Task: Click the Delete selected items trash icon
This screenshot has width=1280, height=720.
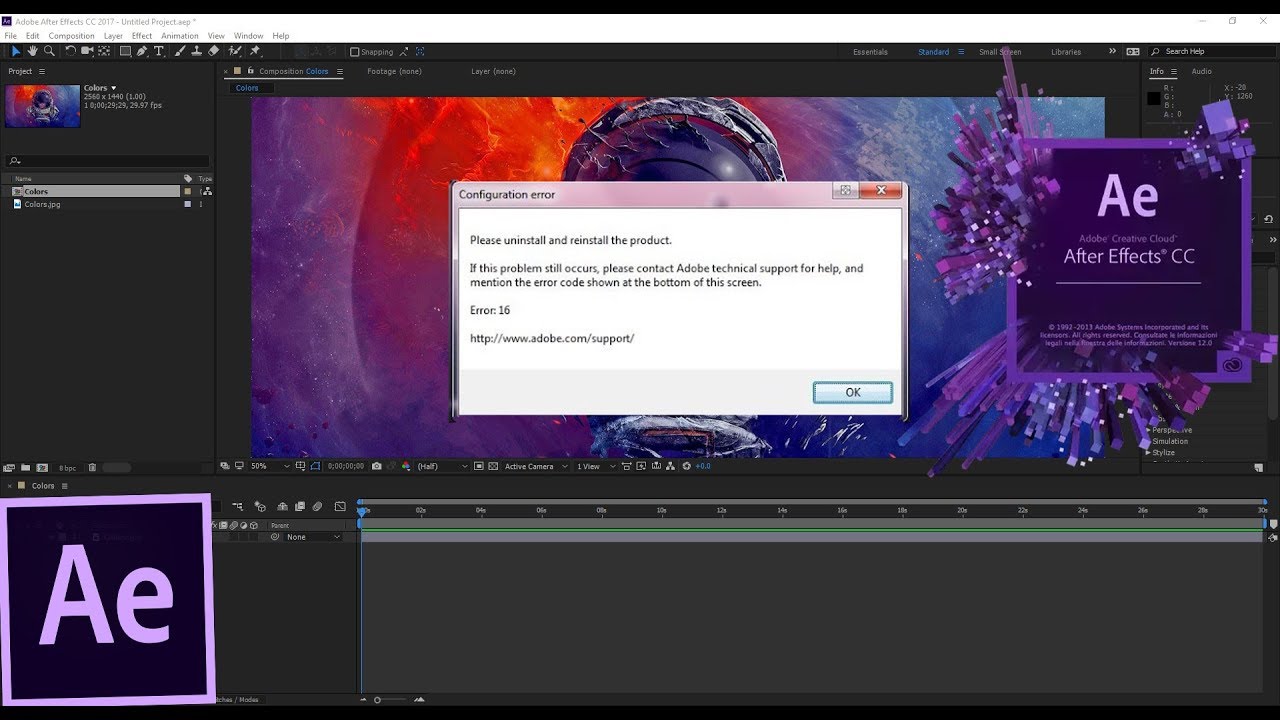Action: point(92,467)
